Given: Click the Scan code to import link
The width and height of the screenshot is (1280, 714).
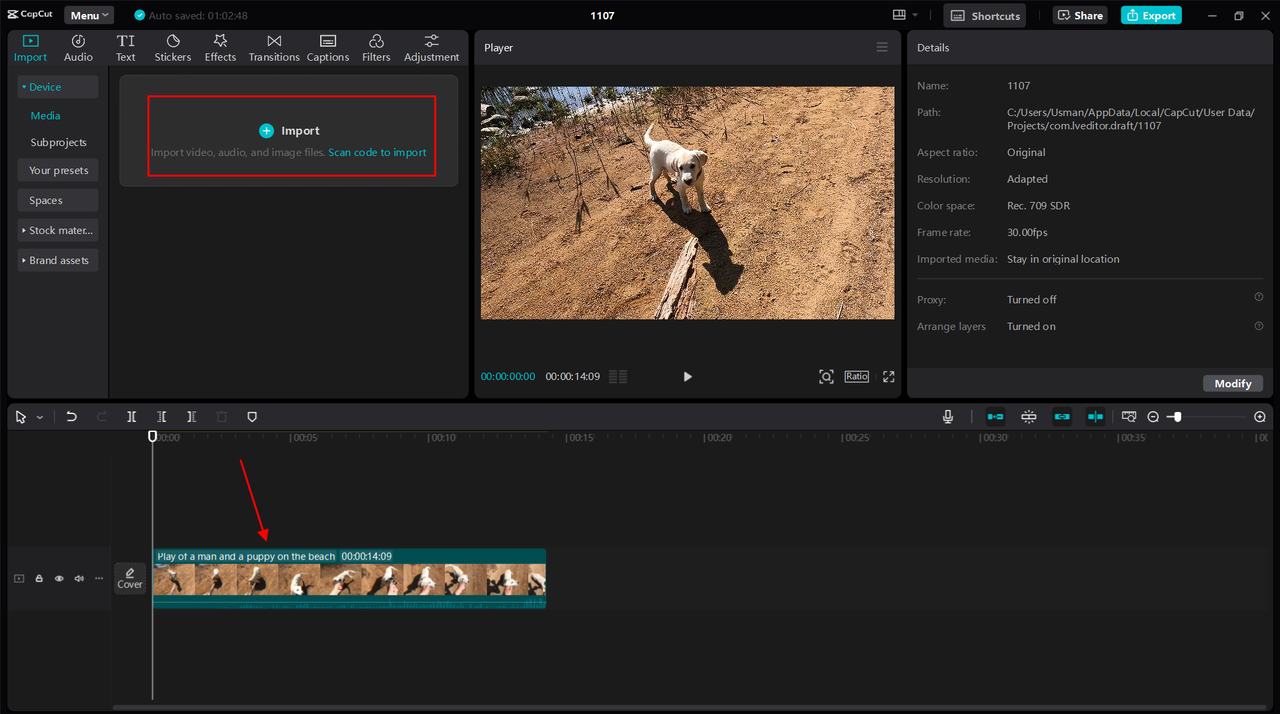Looking at the screenshot, I should 377,153.
